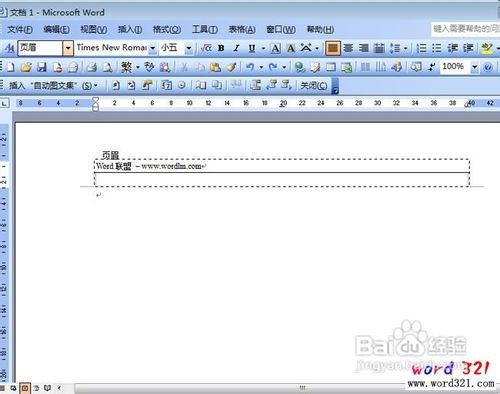This screenshot has height=394, width=500.
Task: Click the Print icon
Action: [x=91, y=67]
